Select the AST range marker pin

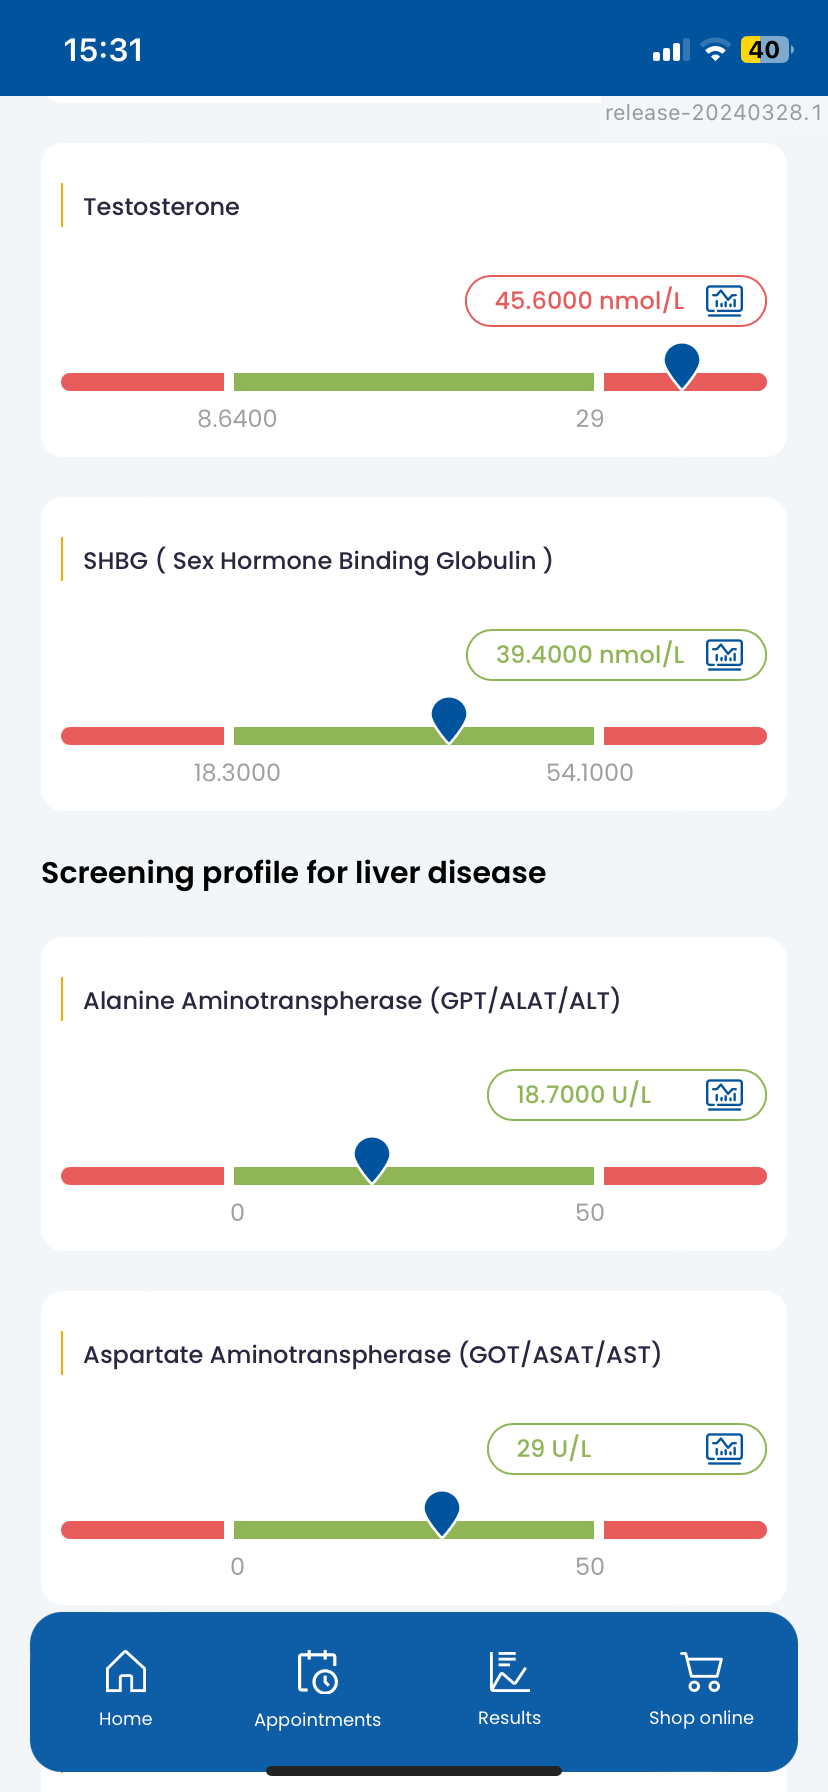click(x=442, y=1514)
